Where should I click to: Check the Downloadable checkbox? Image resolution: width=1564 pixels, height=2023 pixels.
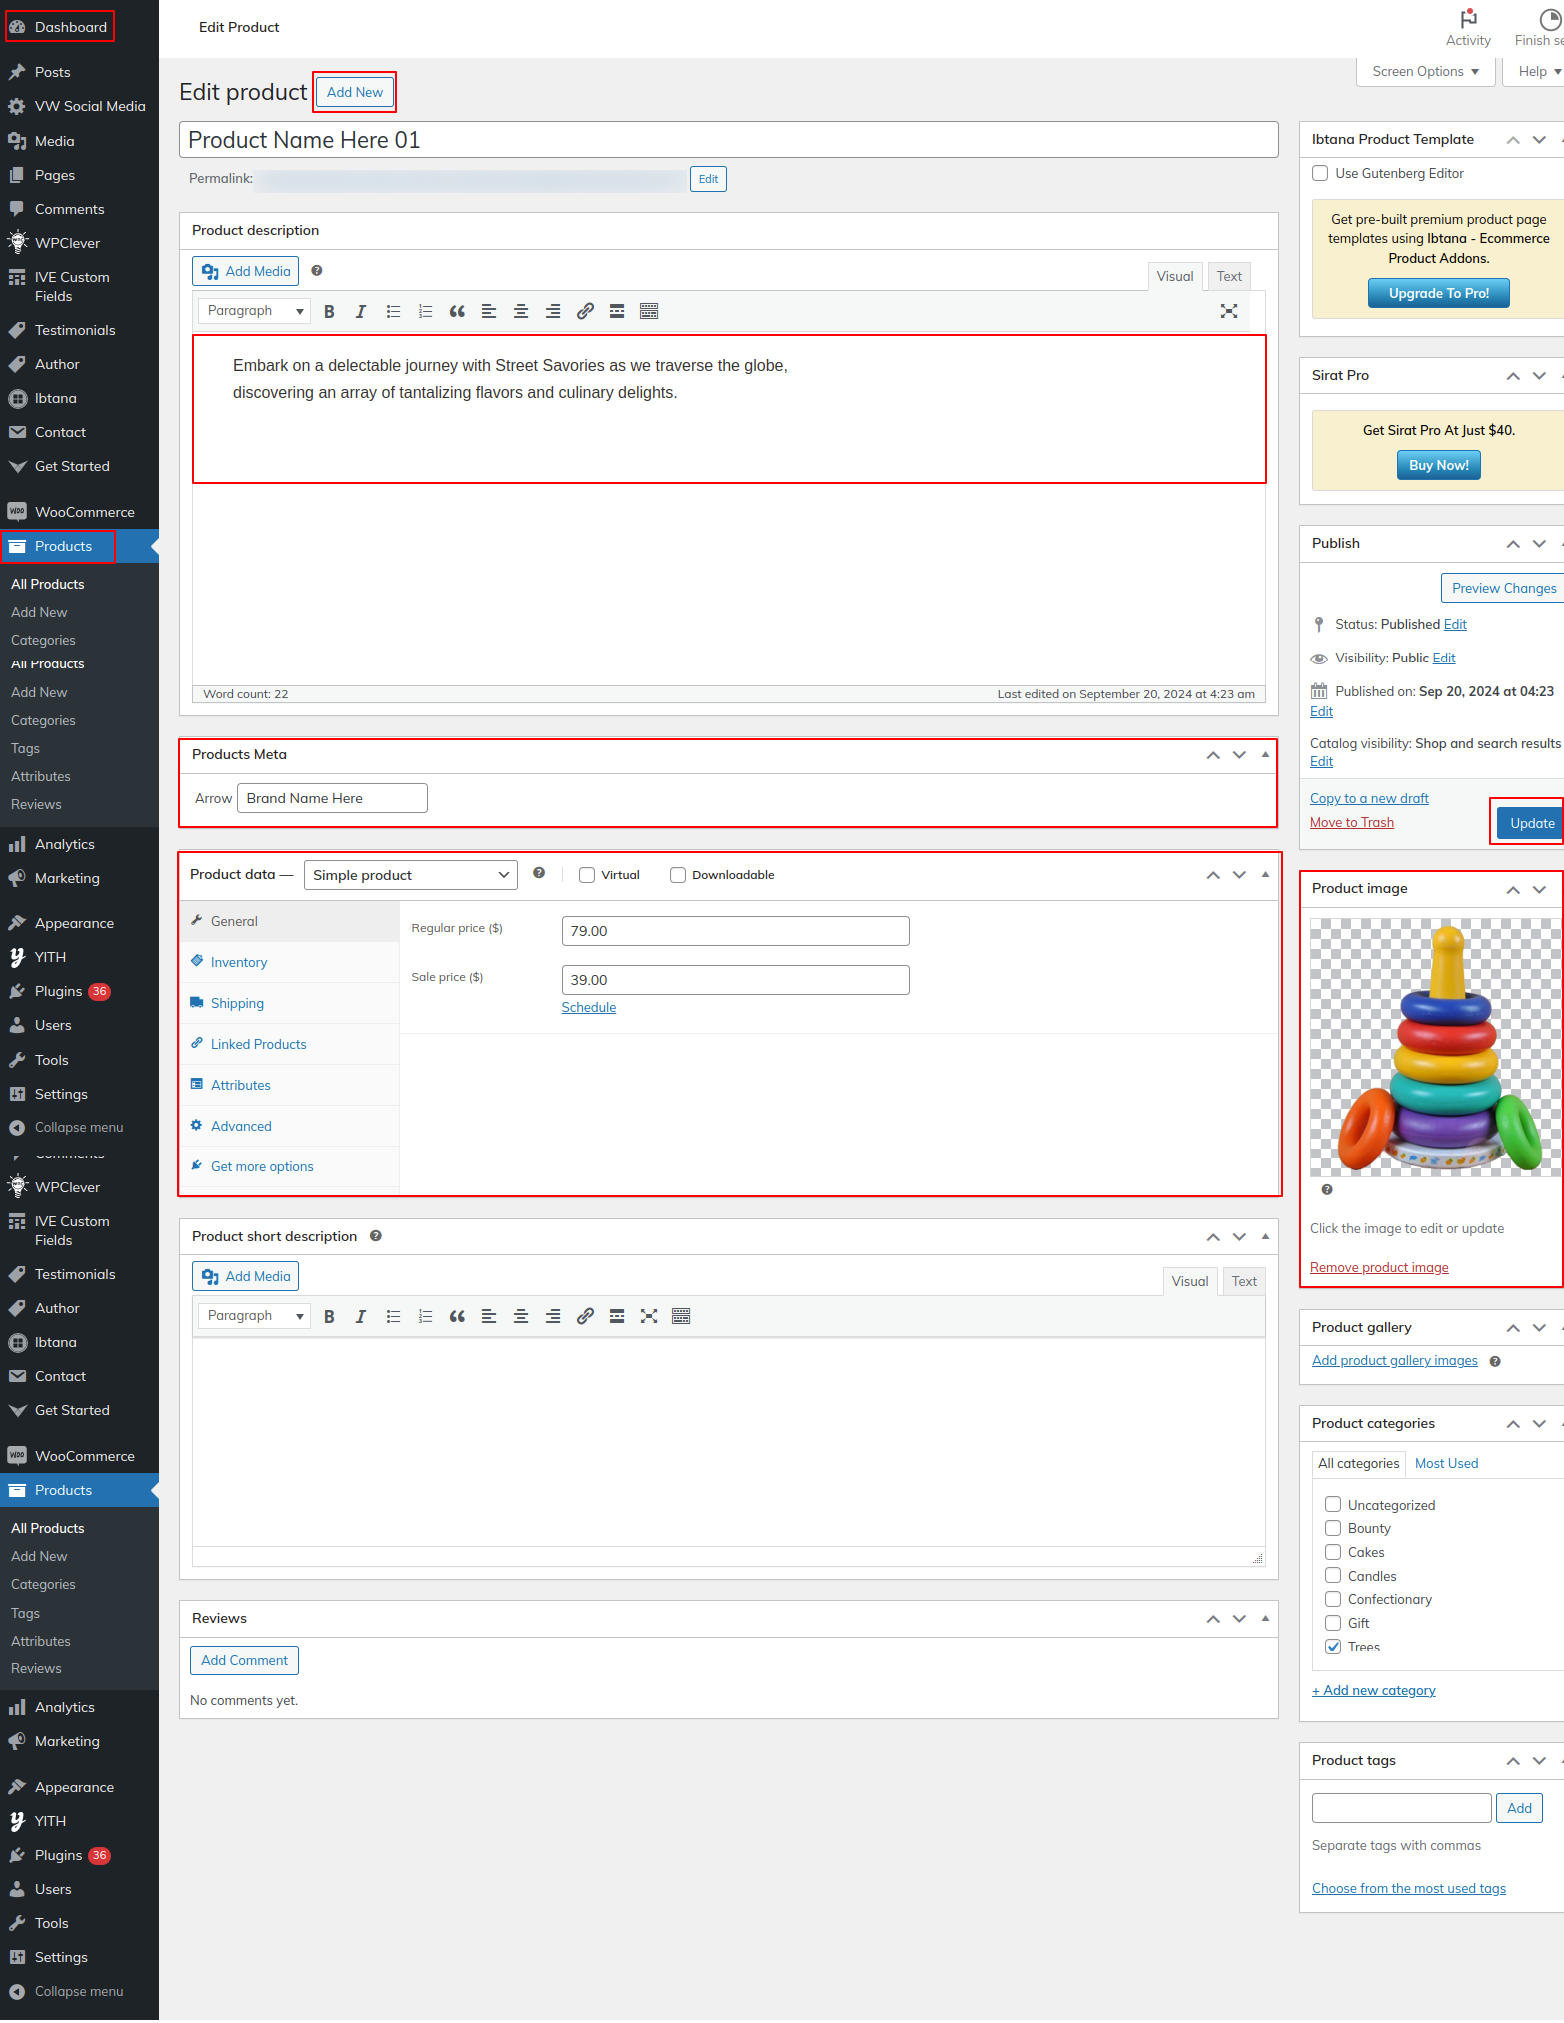pyautogui.click(x=678, y=875)
